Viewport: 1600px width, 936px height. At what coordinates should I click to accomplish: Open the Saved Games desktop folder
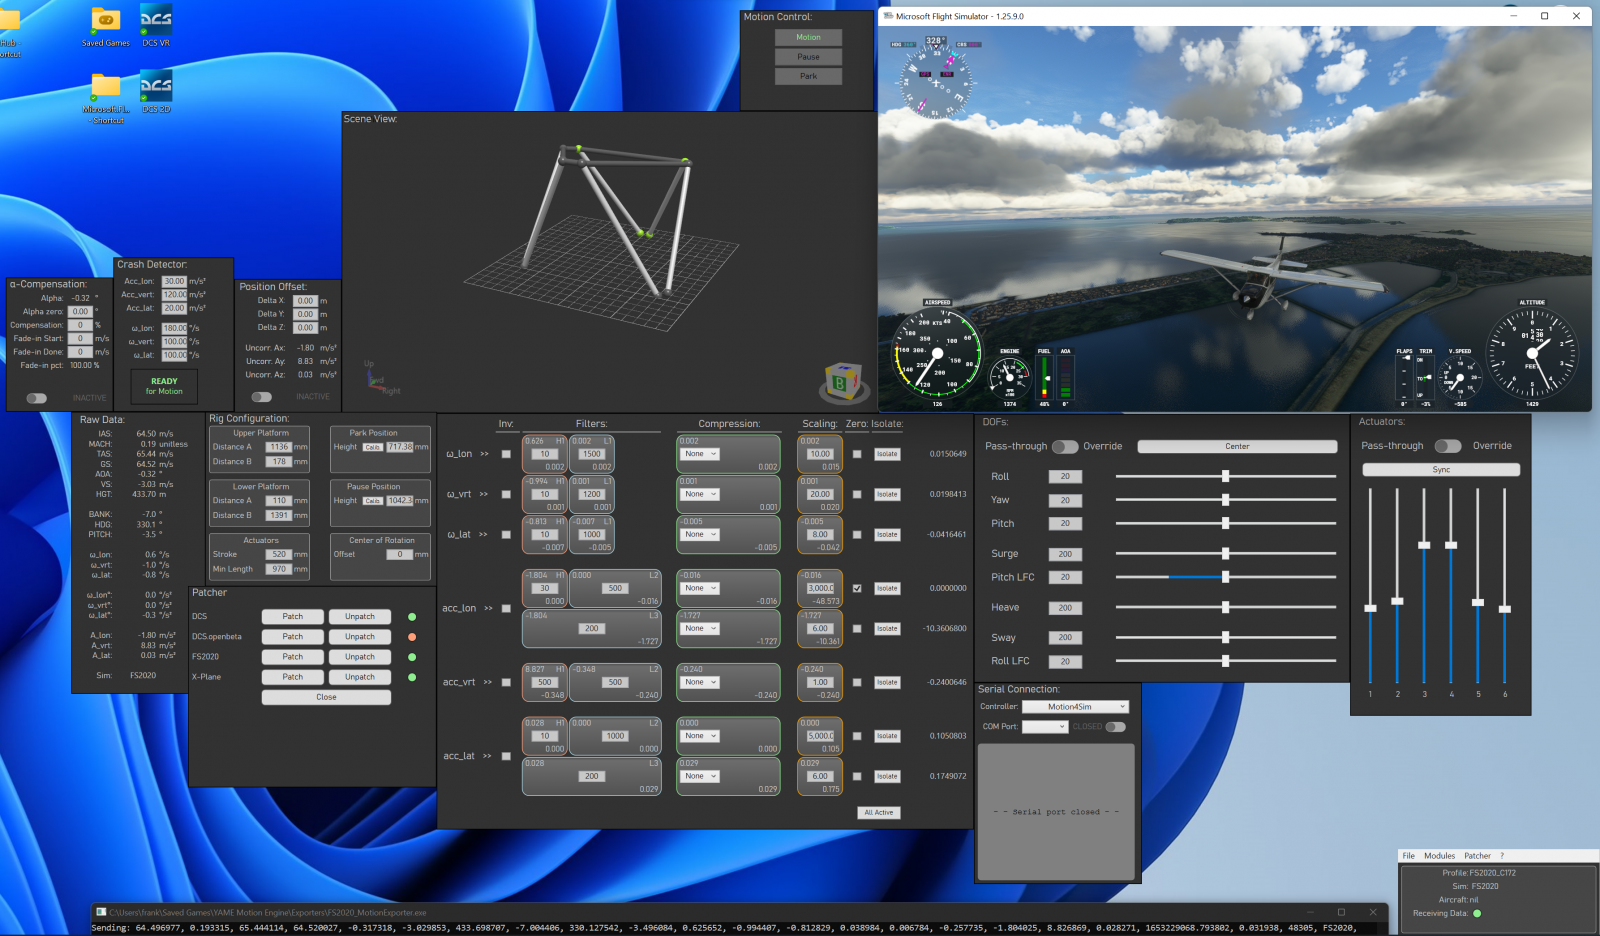click(105, 20)
